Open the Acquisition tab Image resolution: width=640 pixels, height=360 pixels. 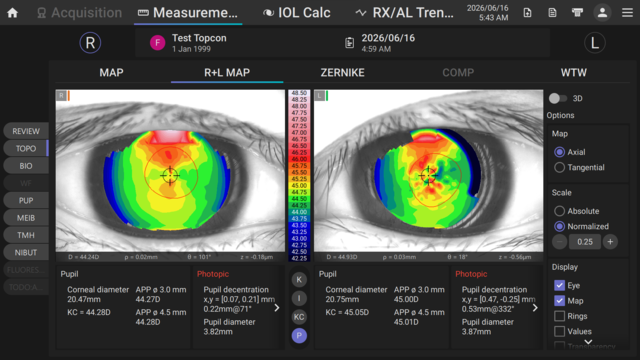point(79,13)
